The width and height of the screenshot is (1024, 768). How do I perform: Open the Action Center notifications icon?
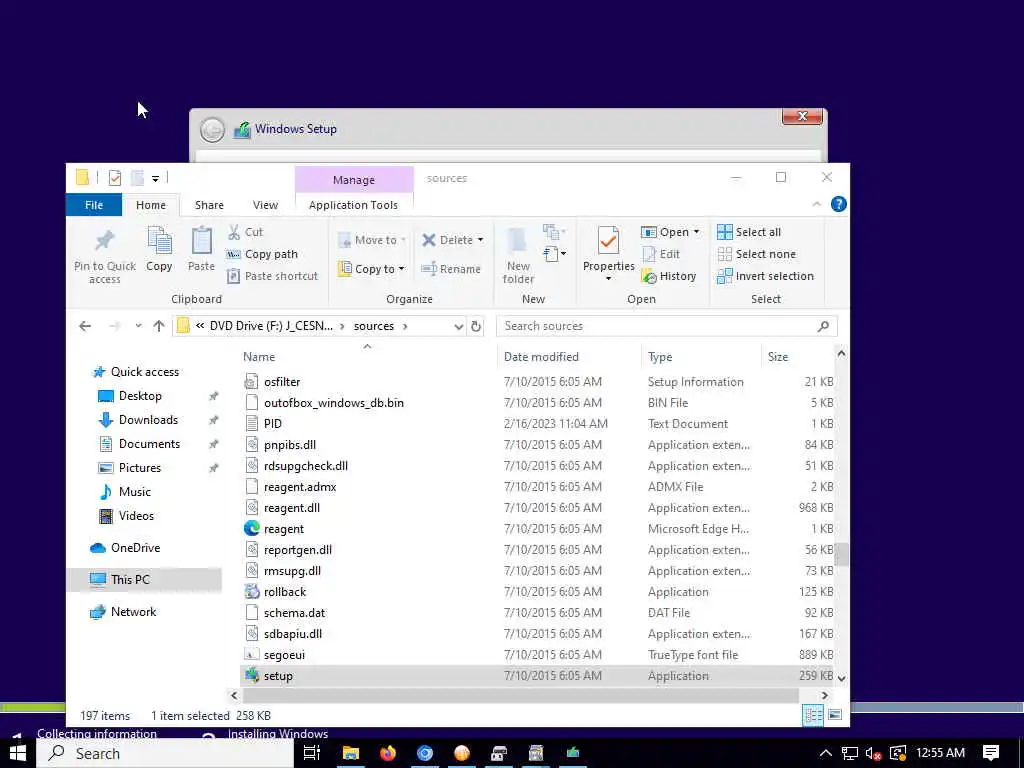point(991,753)
